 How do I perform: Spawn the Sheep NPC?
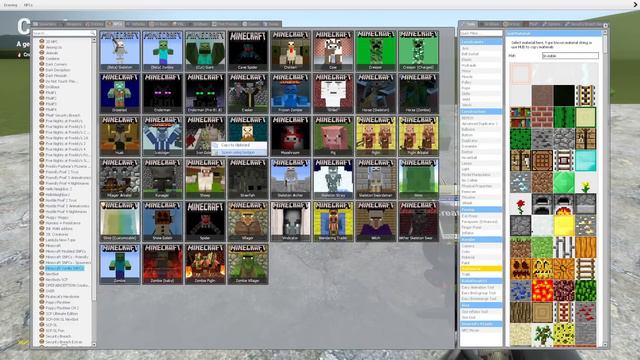205,179
